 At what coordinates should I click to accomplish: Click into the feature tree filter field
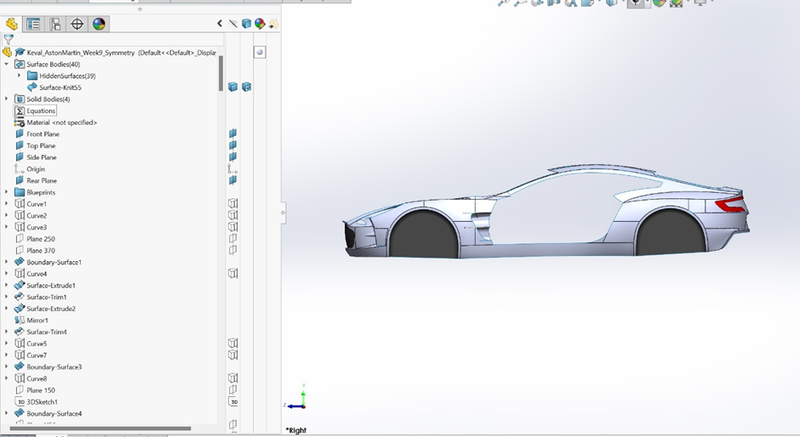coord(117,39)
